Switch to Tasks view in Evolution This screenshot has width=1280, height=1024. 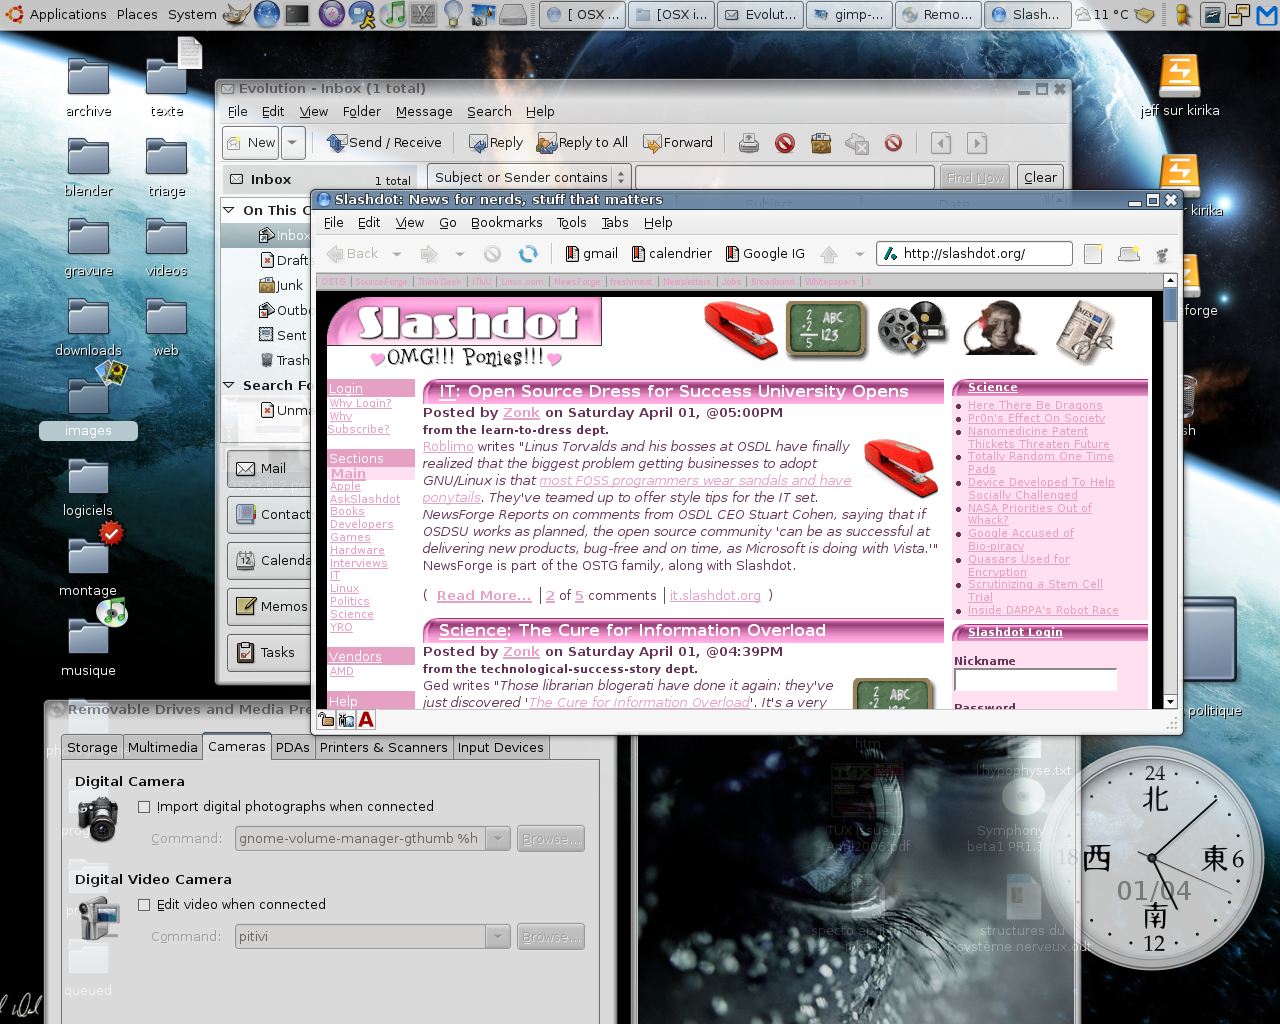click(269, 652)
